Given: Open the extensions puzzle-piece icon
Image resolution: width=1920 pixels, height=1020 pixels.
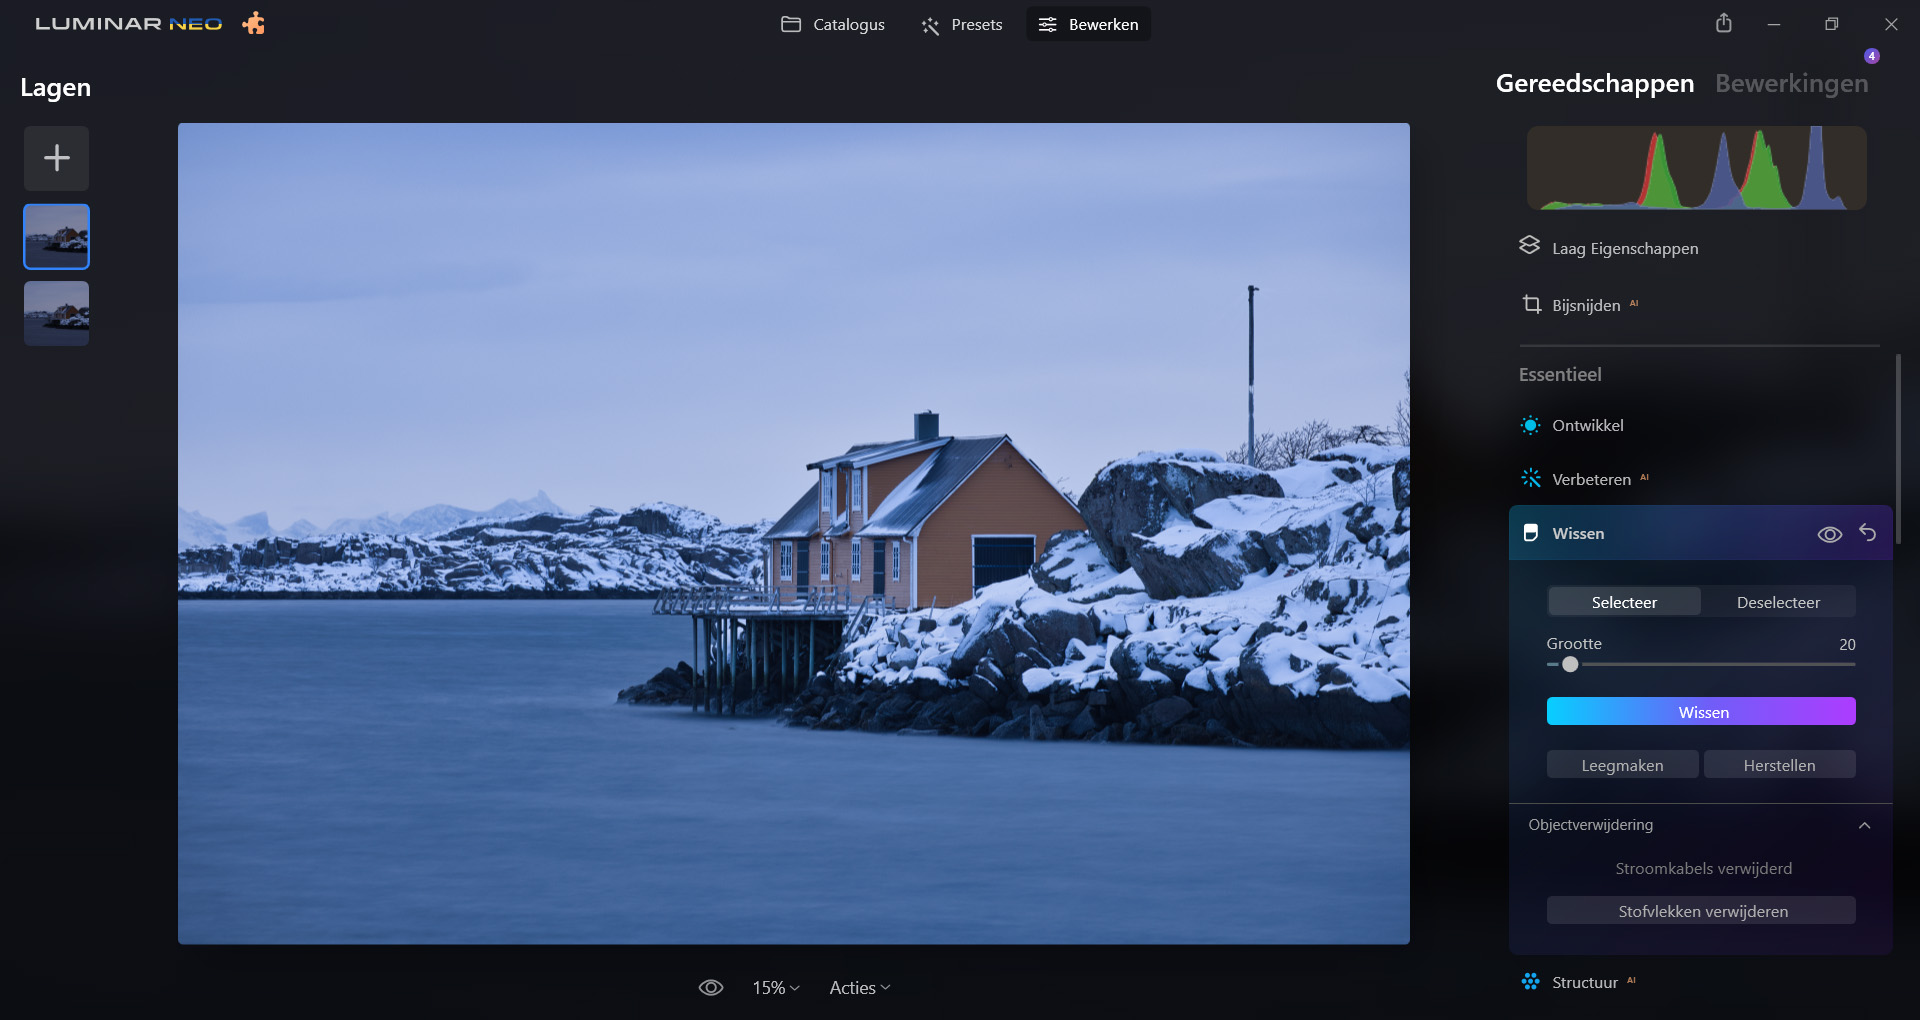Looking at the screenshot, I should pos(254,23).
